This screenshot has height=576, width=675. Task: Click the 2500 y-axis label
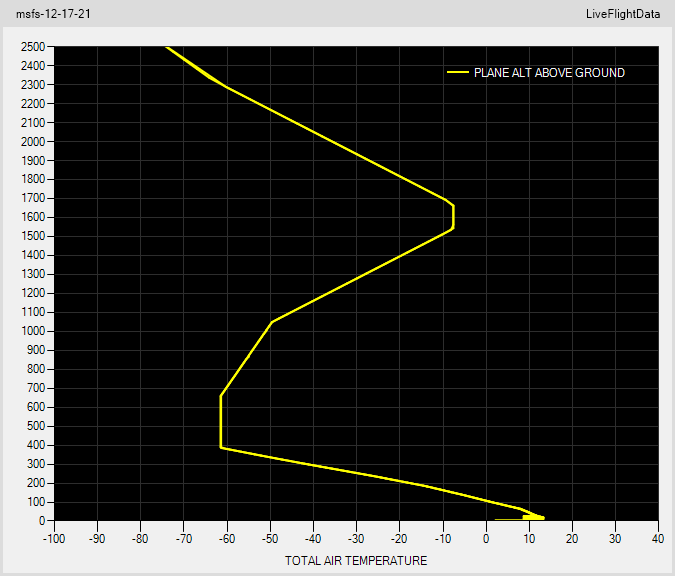click(33, 46)
